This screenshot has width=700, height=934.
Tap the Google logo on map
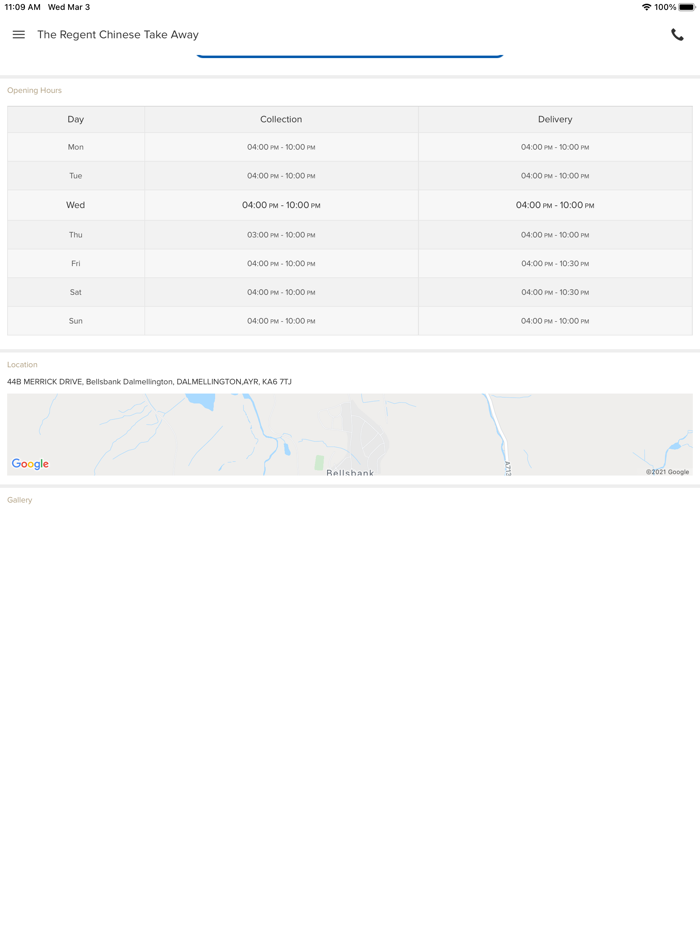[x=30, y=464]
